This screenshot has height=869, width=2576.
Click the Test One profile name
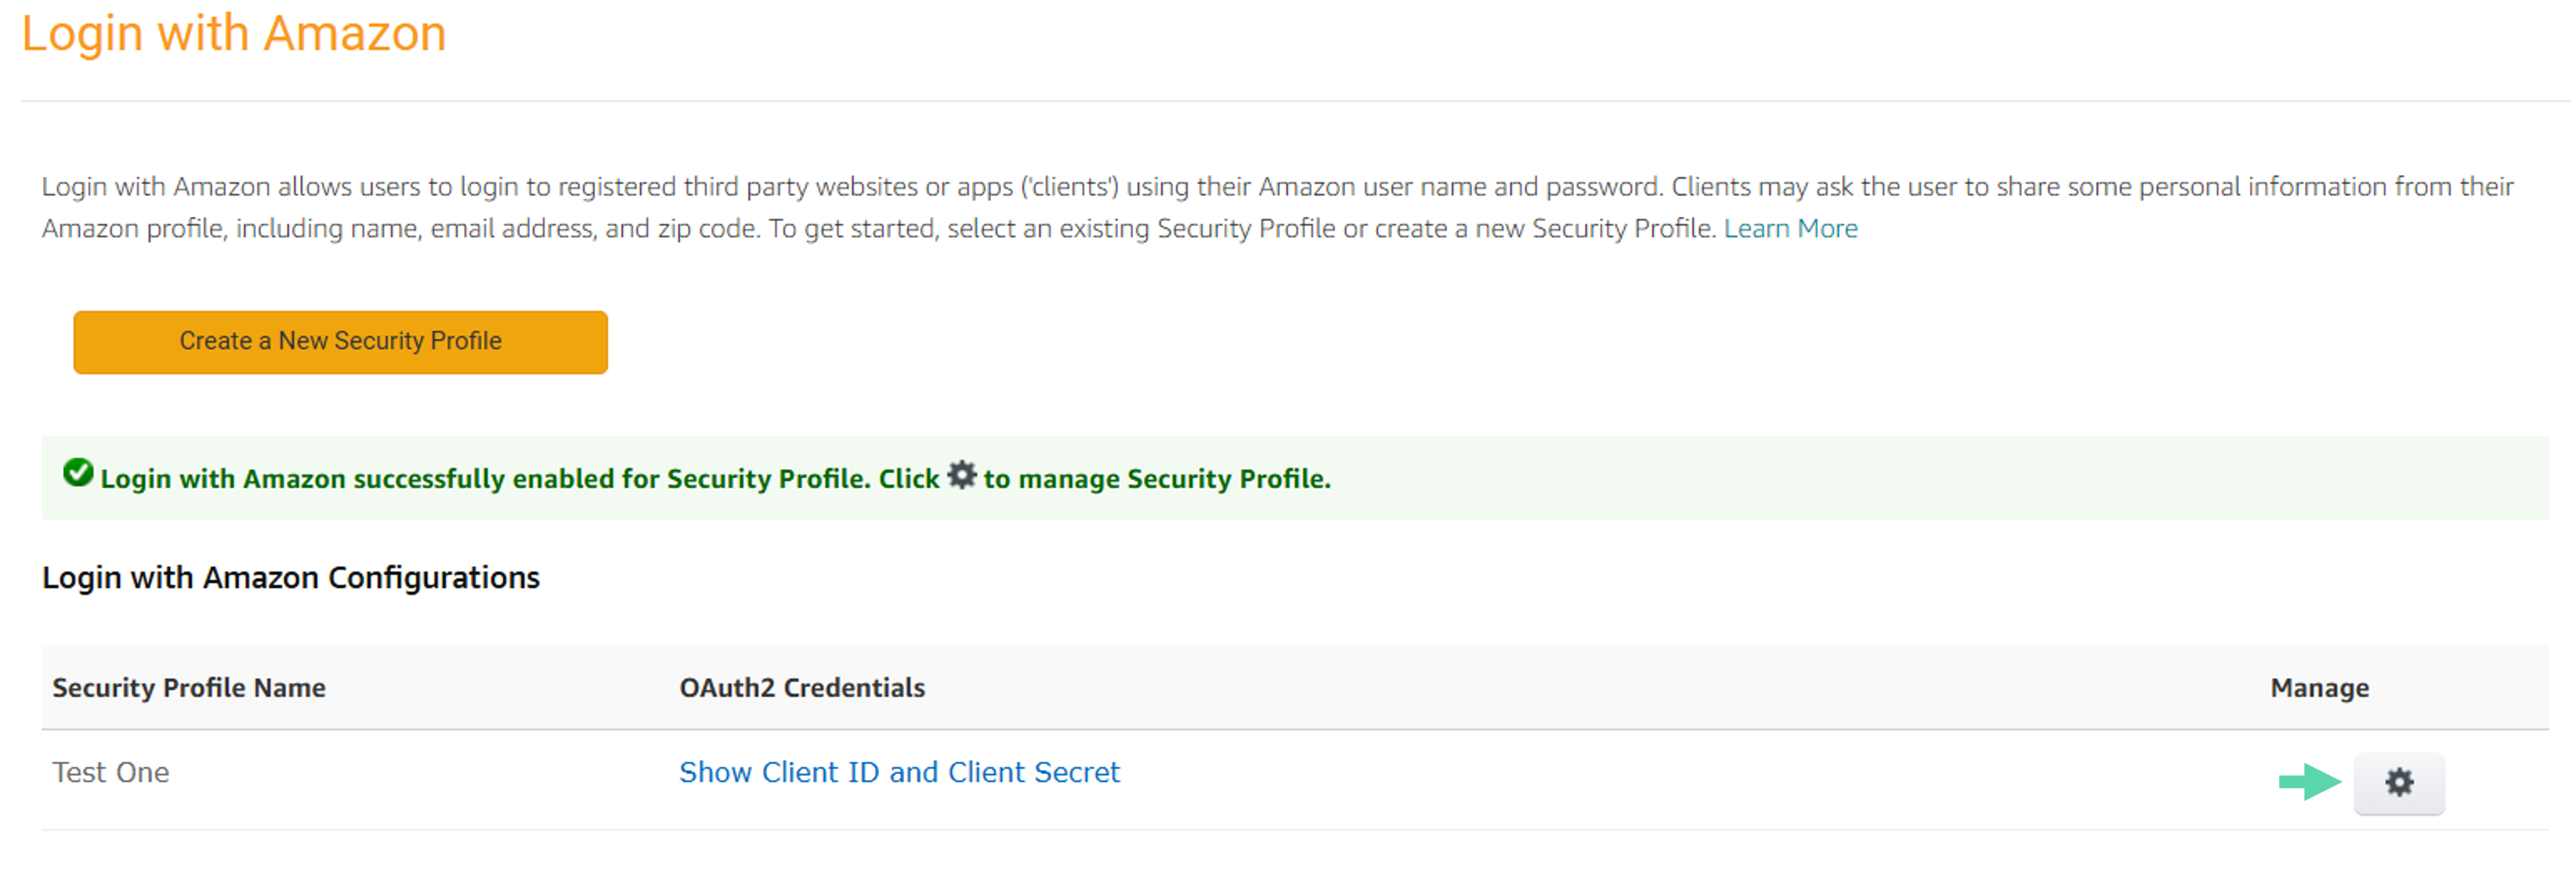111,772
